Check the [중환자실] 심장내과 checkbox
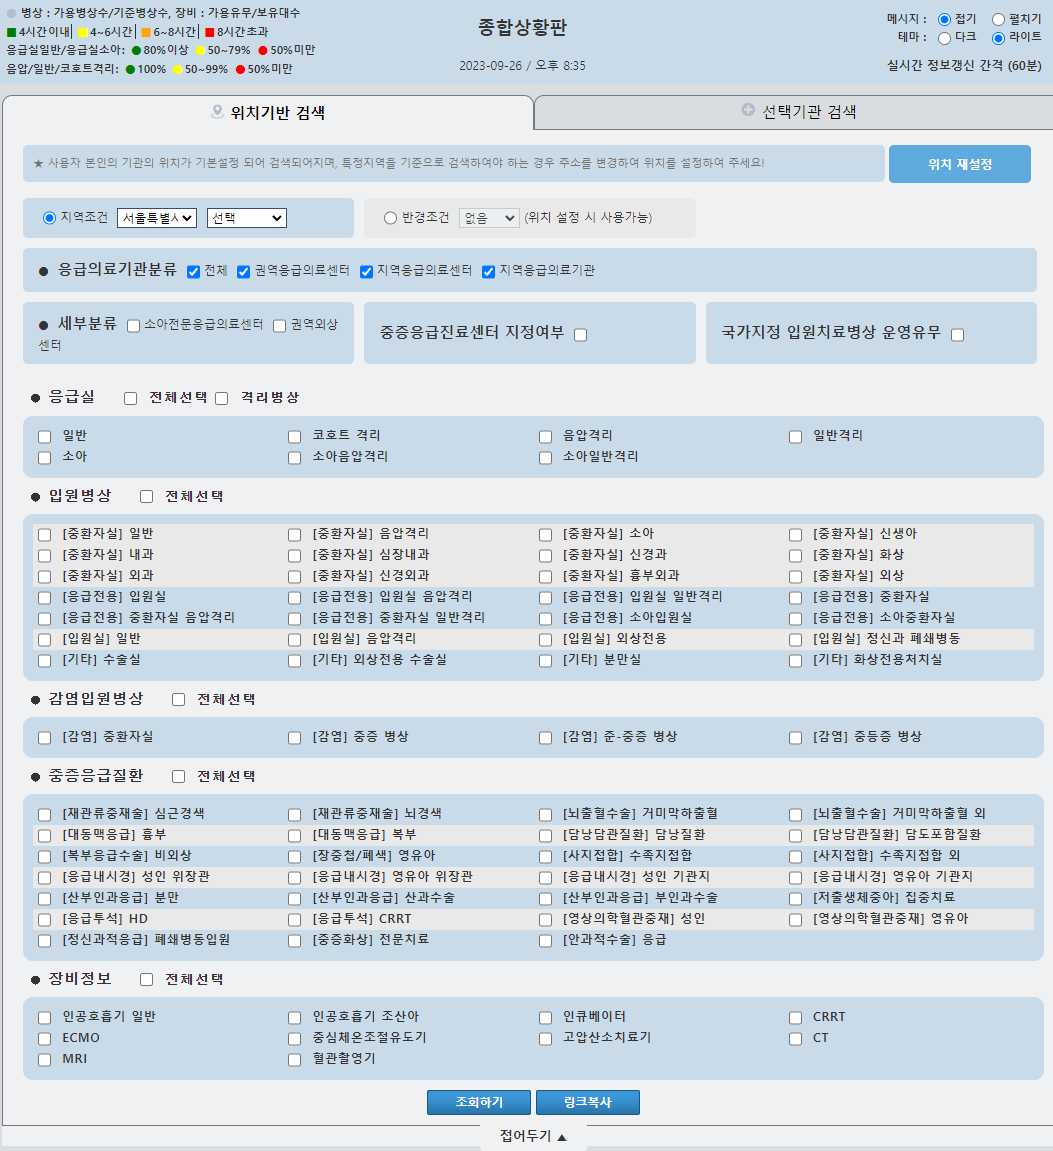Viewport: 1053px width, 1151px height. click(294, 556)
